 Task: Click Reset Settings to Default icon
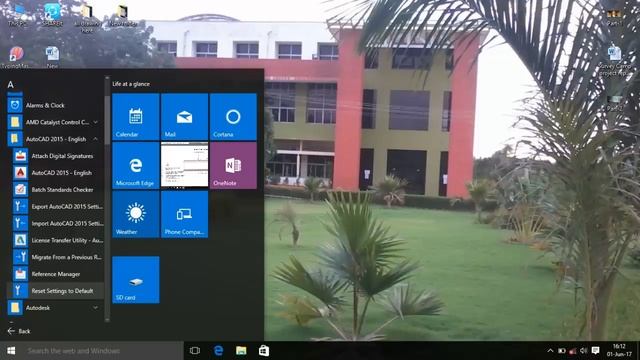(20, 291)
